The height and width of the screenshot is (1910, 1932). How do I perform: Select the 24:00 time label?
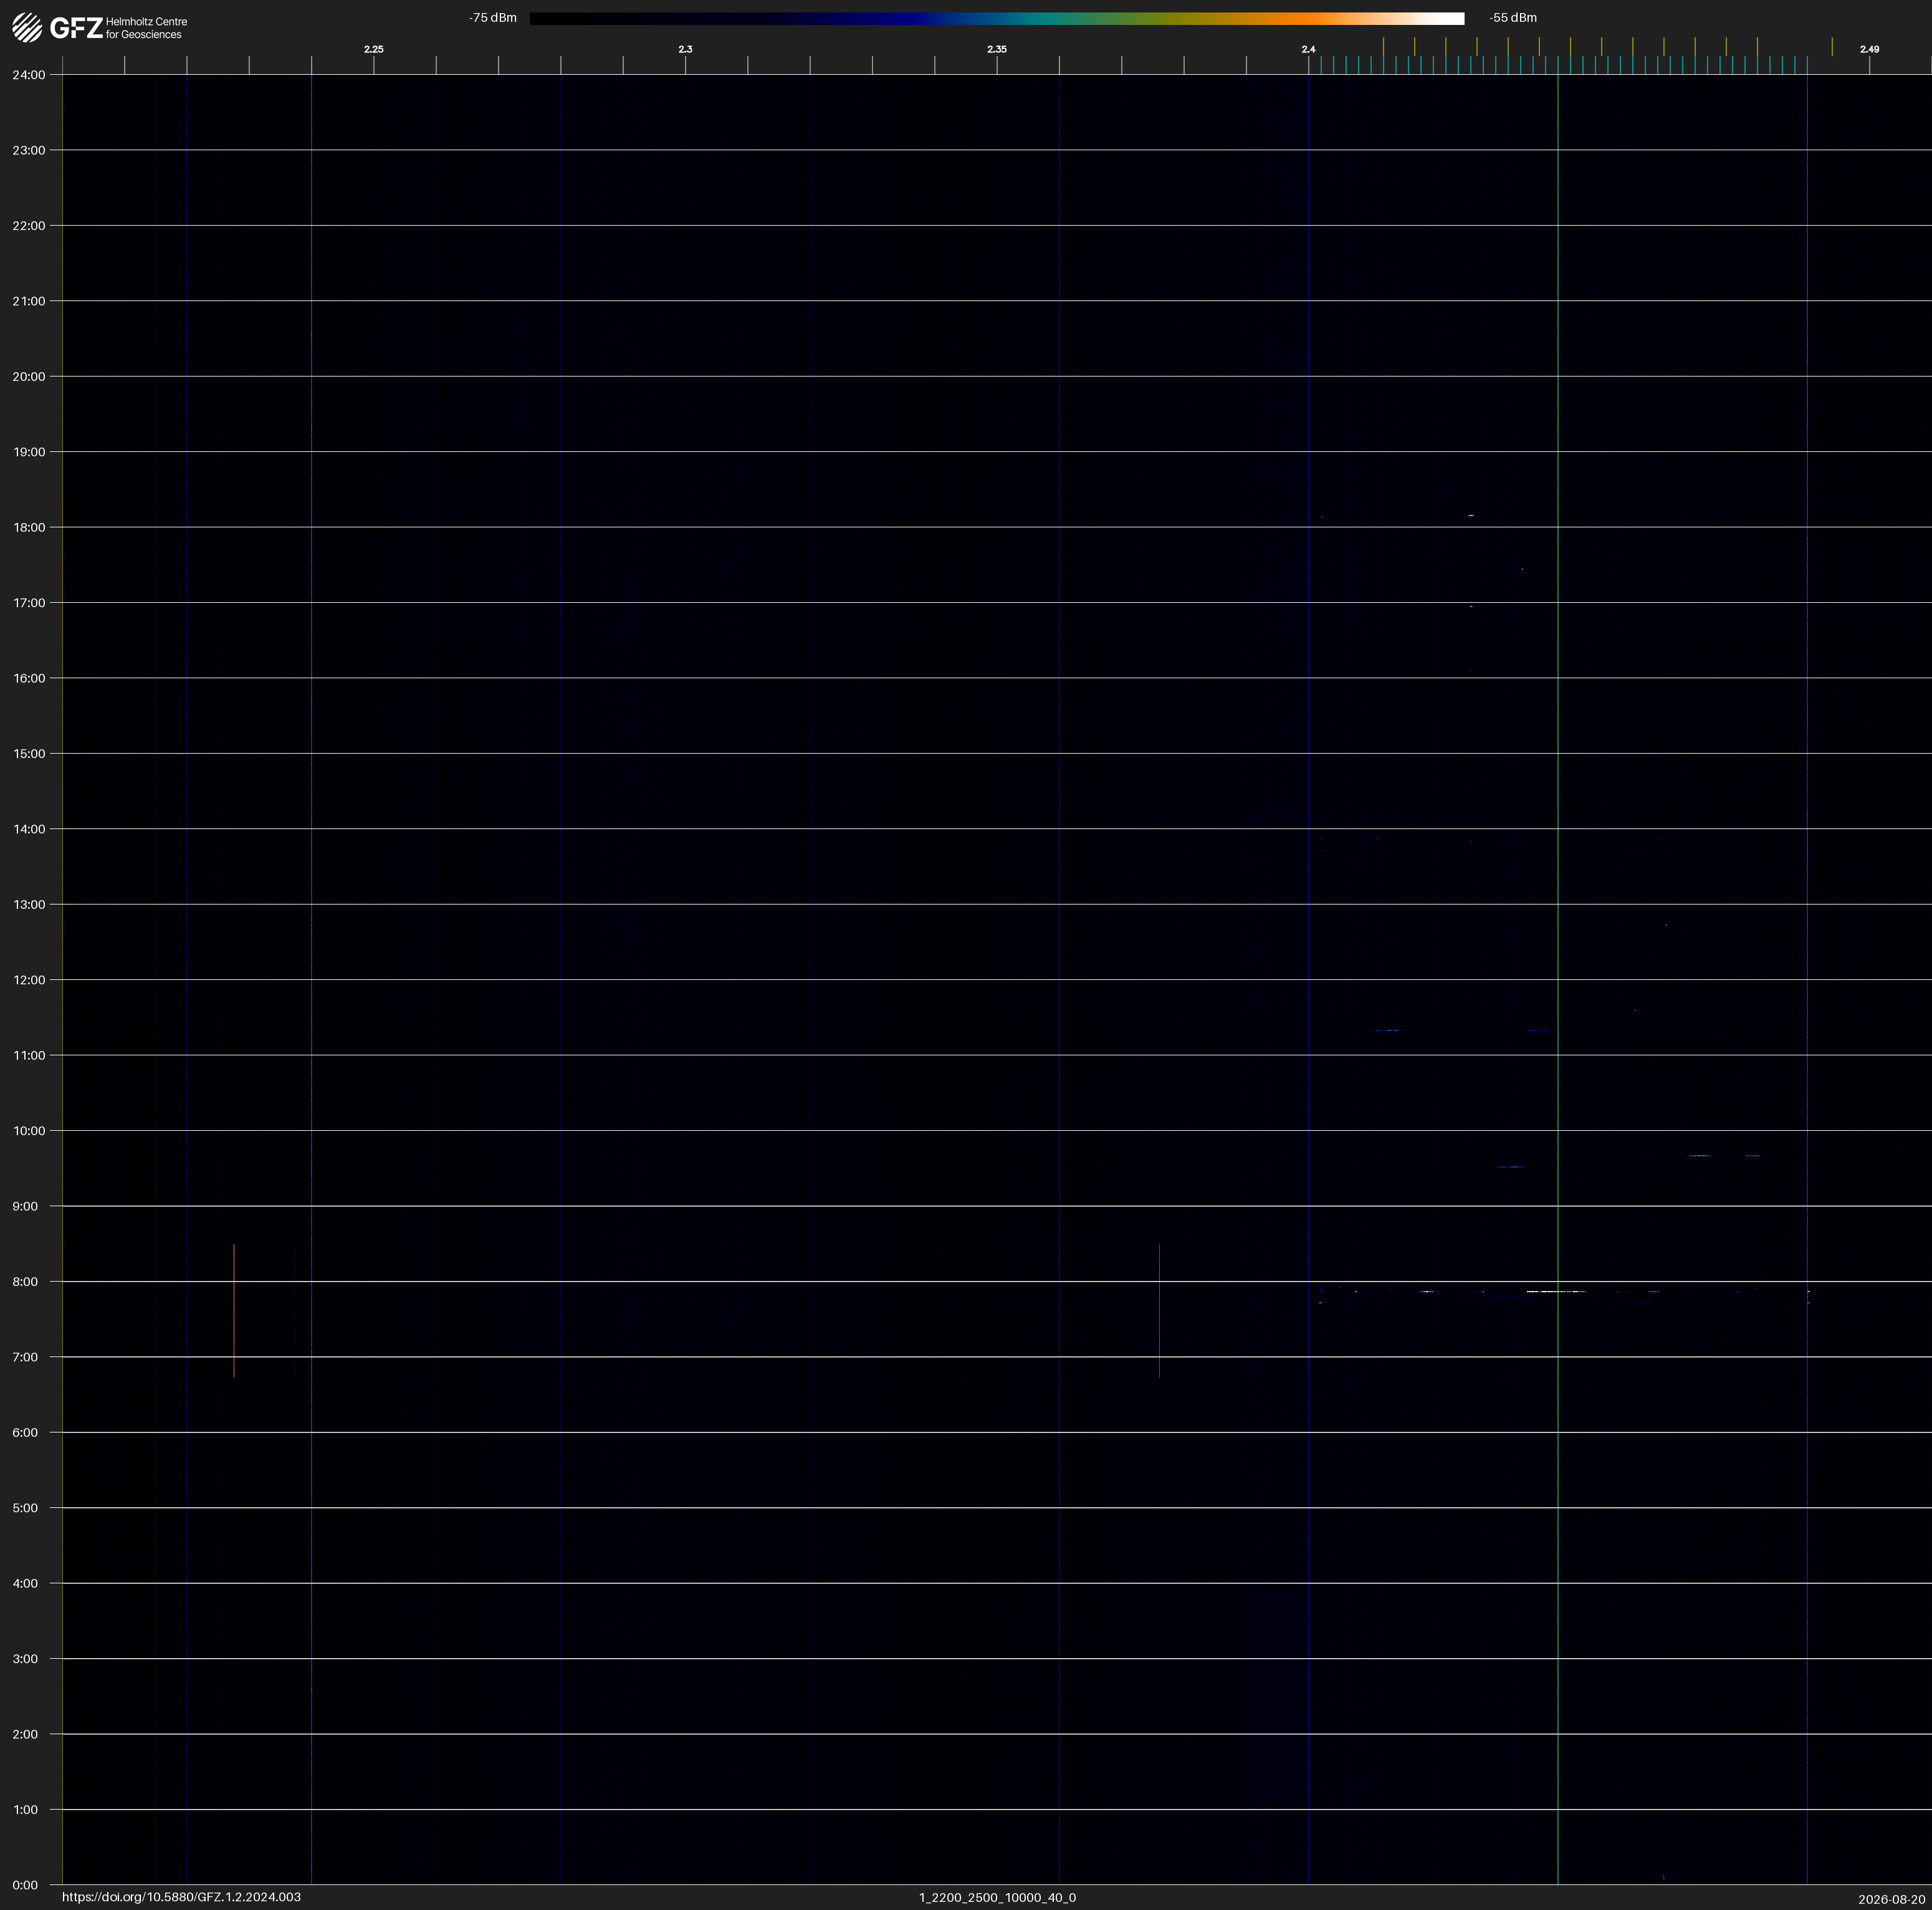tap(29, 75)
